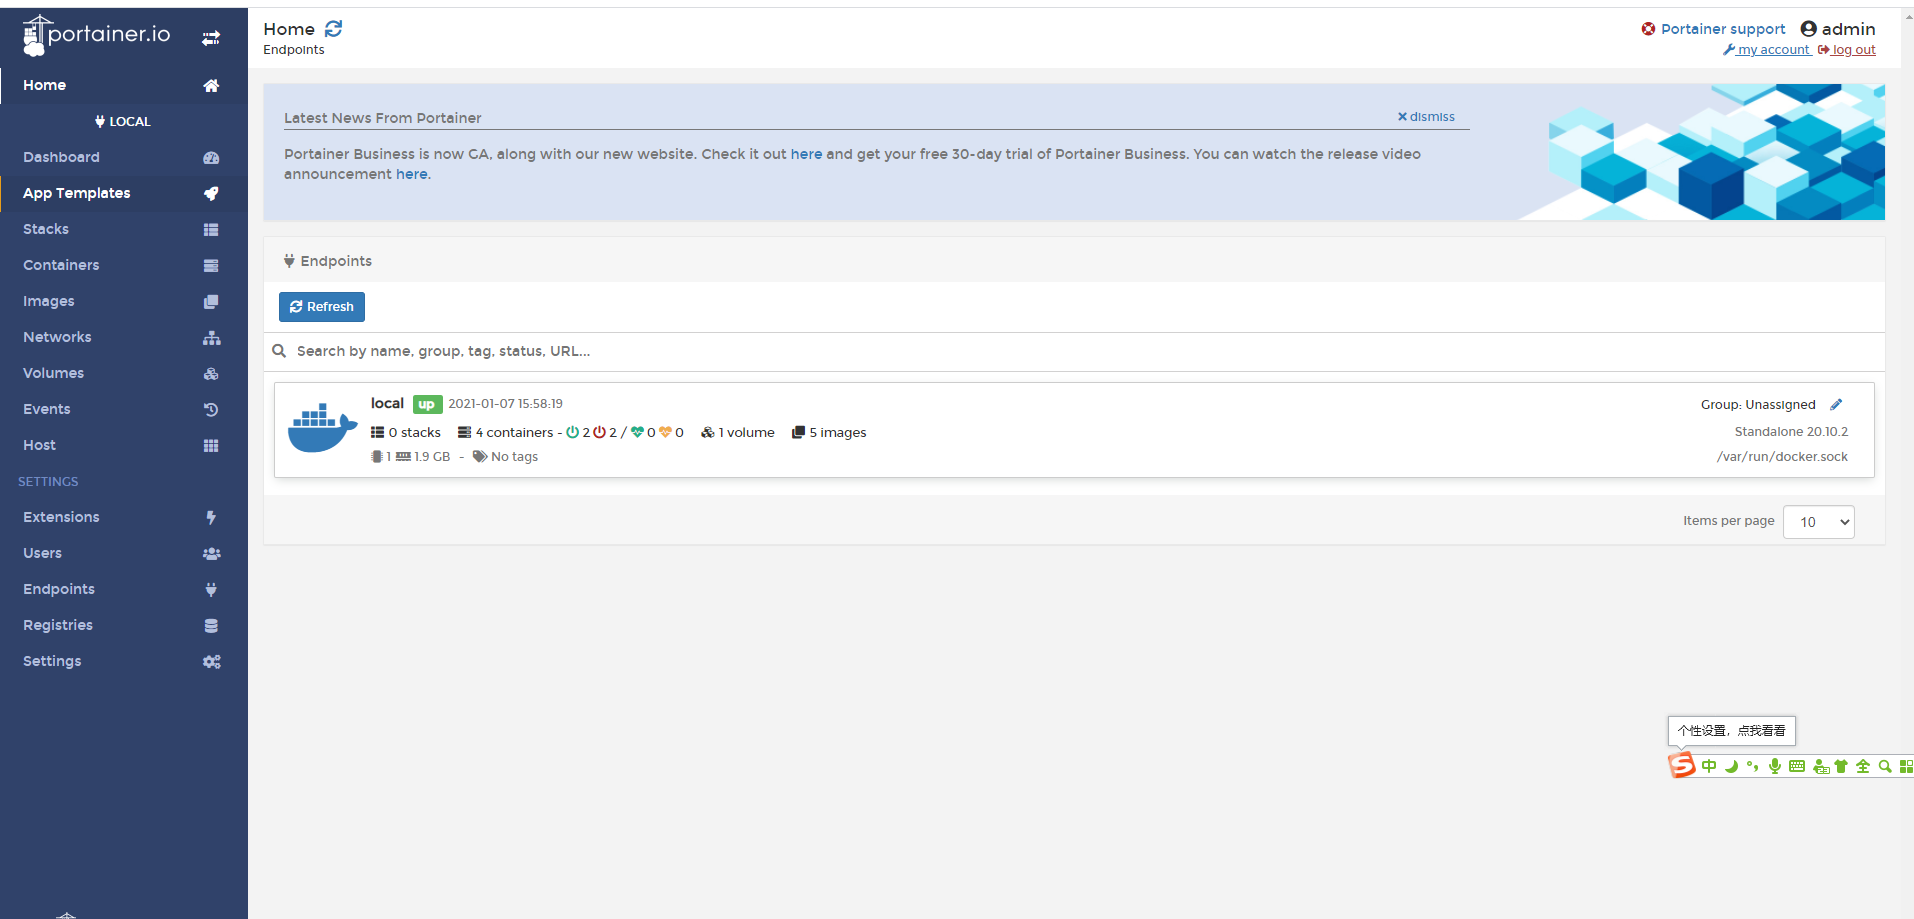Click the Containers list icon in sidebar
The height and width of the screenshot is (919, 1914).
click(x=211, y=266)
